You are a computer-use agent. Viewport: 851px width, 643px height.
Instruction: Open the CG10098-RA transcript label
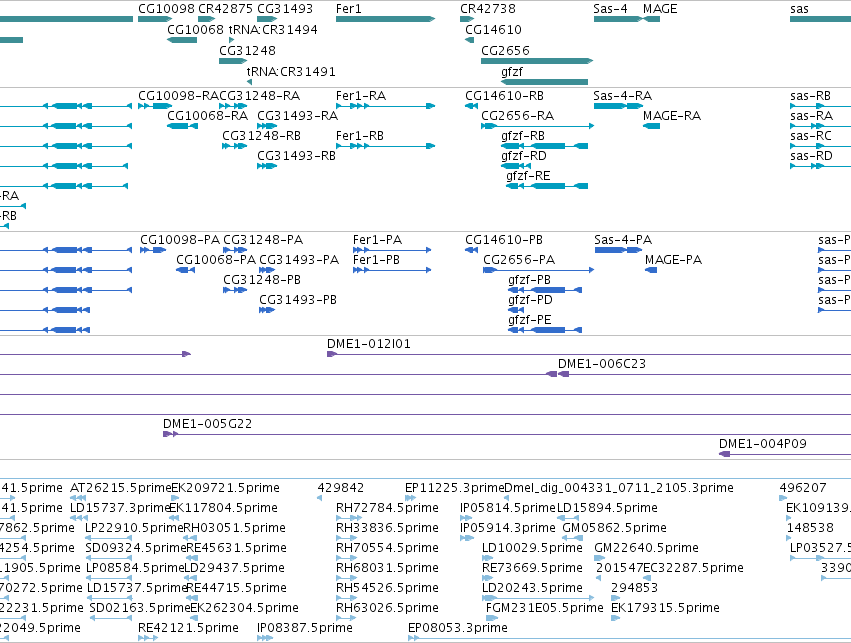coord(179,96)
